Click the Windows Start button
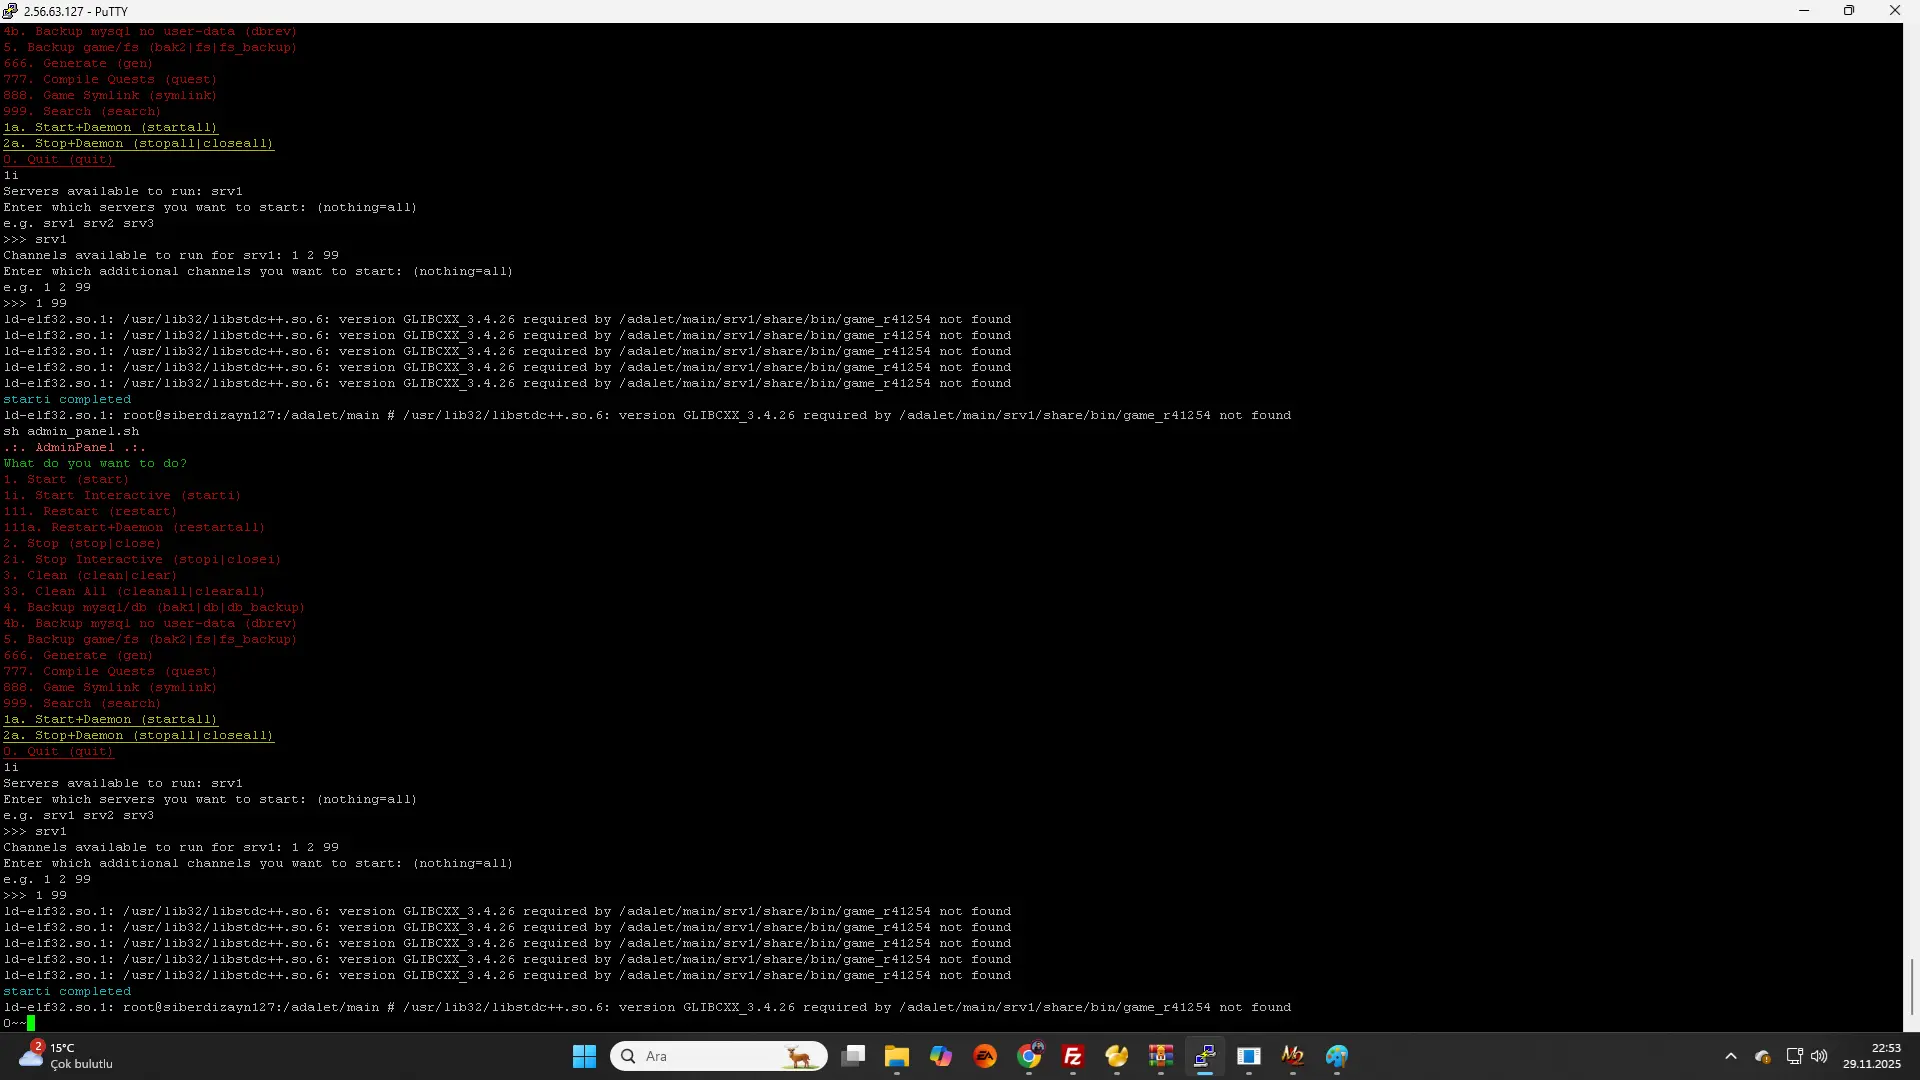 click(584, 1056)
